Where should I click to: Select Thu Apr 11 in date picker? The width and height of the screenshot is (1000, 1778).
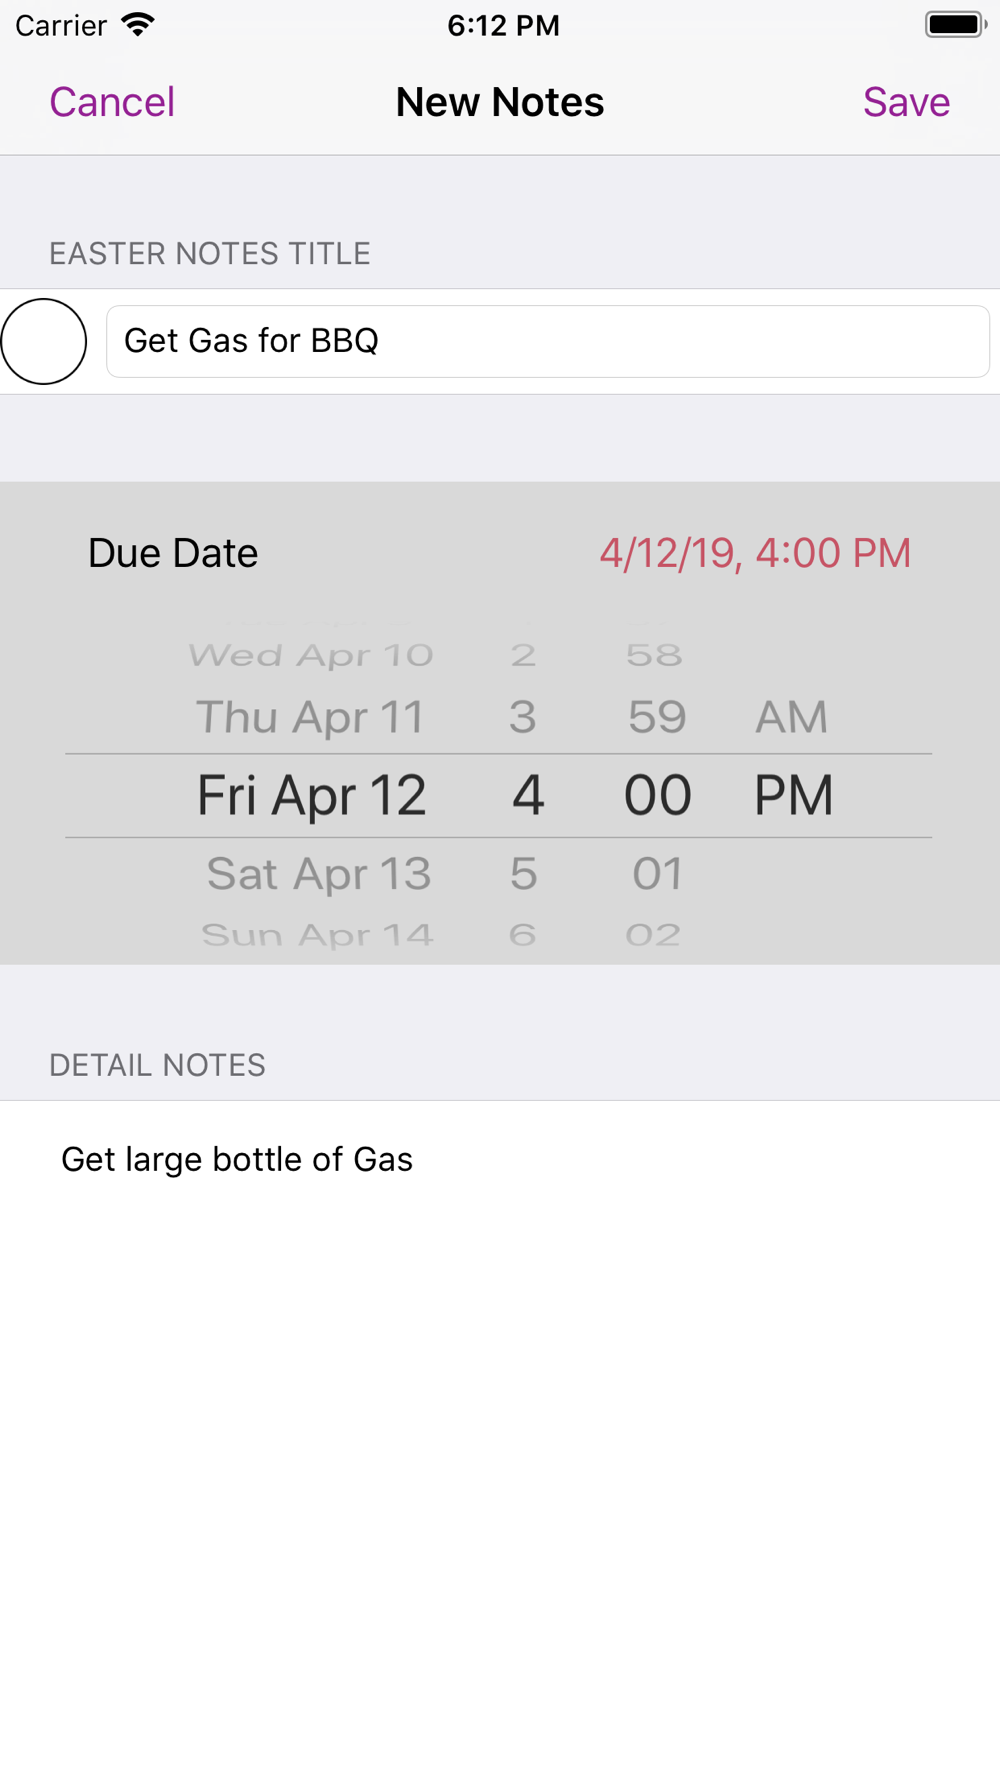coord(310,717)
